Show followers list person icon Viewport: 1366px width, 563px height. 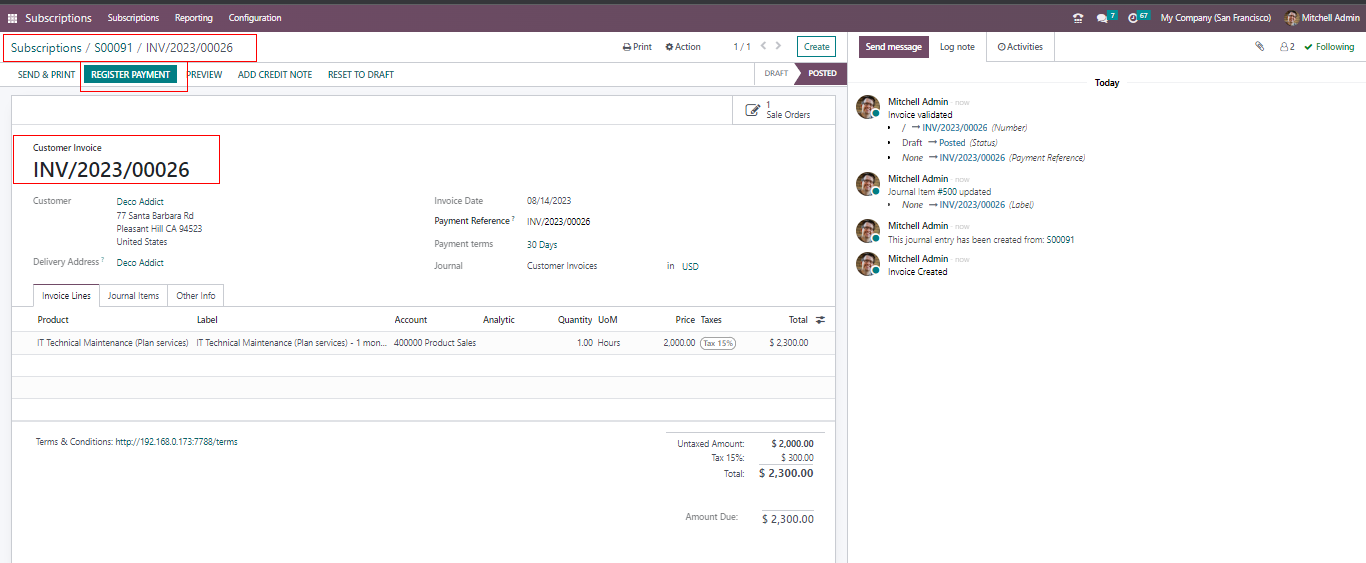[1286, 47]
